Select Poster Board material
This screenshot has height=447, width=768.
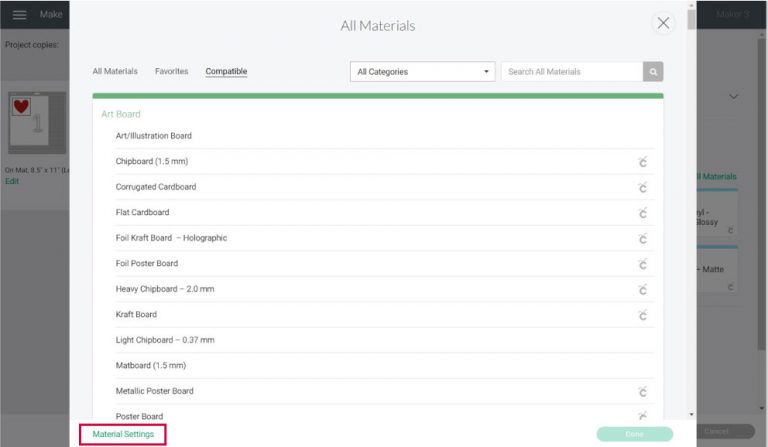pyautogui.click(x=385, y=413)
